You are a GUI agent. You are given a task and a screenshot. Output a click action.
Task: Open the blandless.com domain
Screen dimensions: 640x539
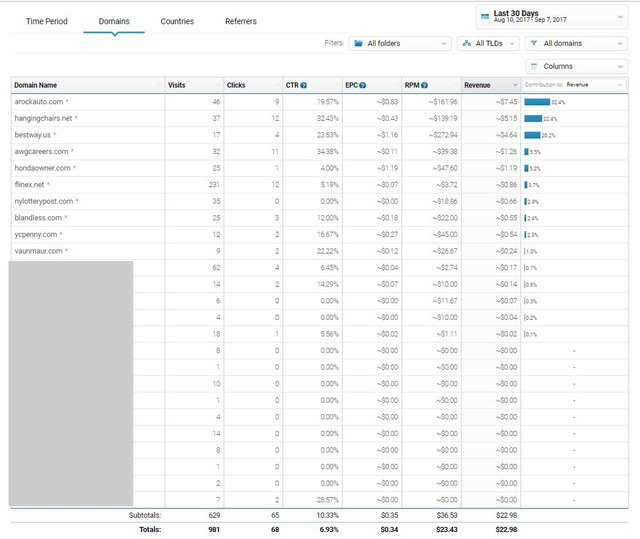38,218
